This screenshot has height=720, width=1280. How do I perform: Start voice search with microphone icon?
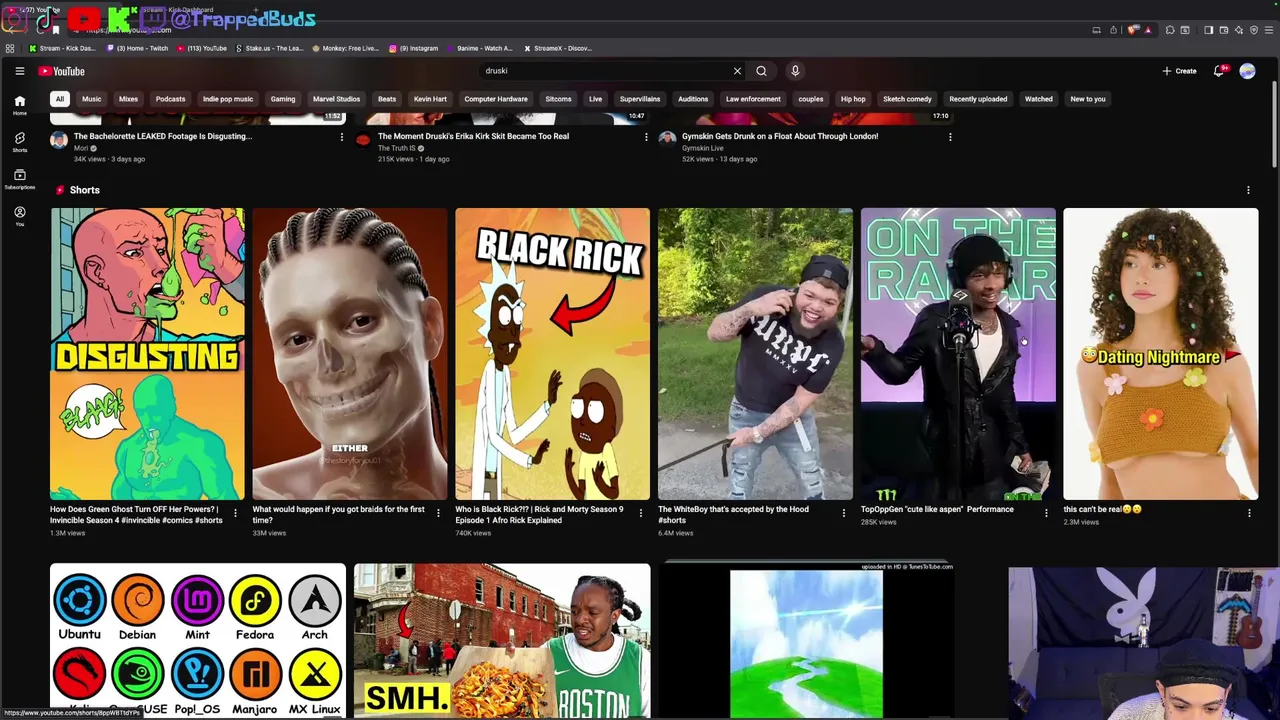coord(795,71)
